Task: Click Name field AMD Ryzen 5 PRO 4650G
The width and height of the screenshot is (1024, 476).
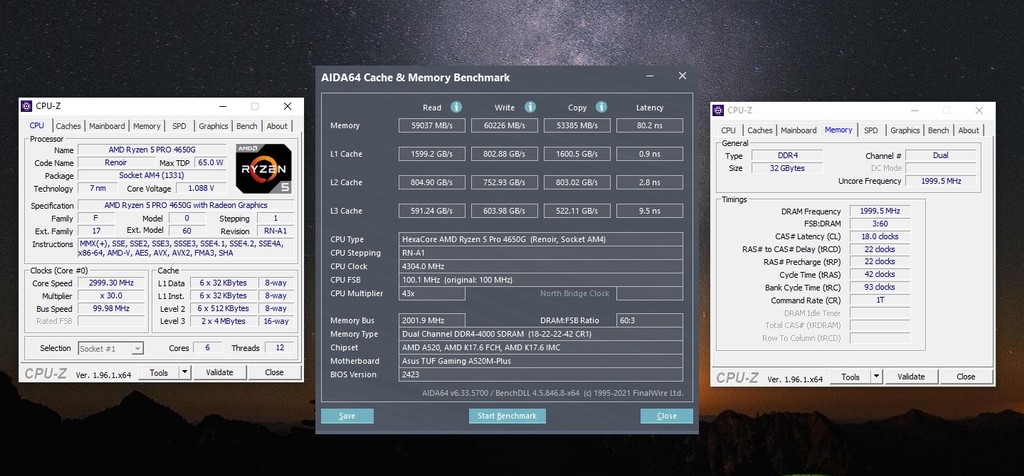Action: [152, 150]
